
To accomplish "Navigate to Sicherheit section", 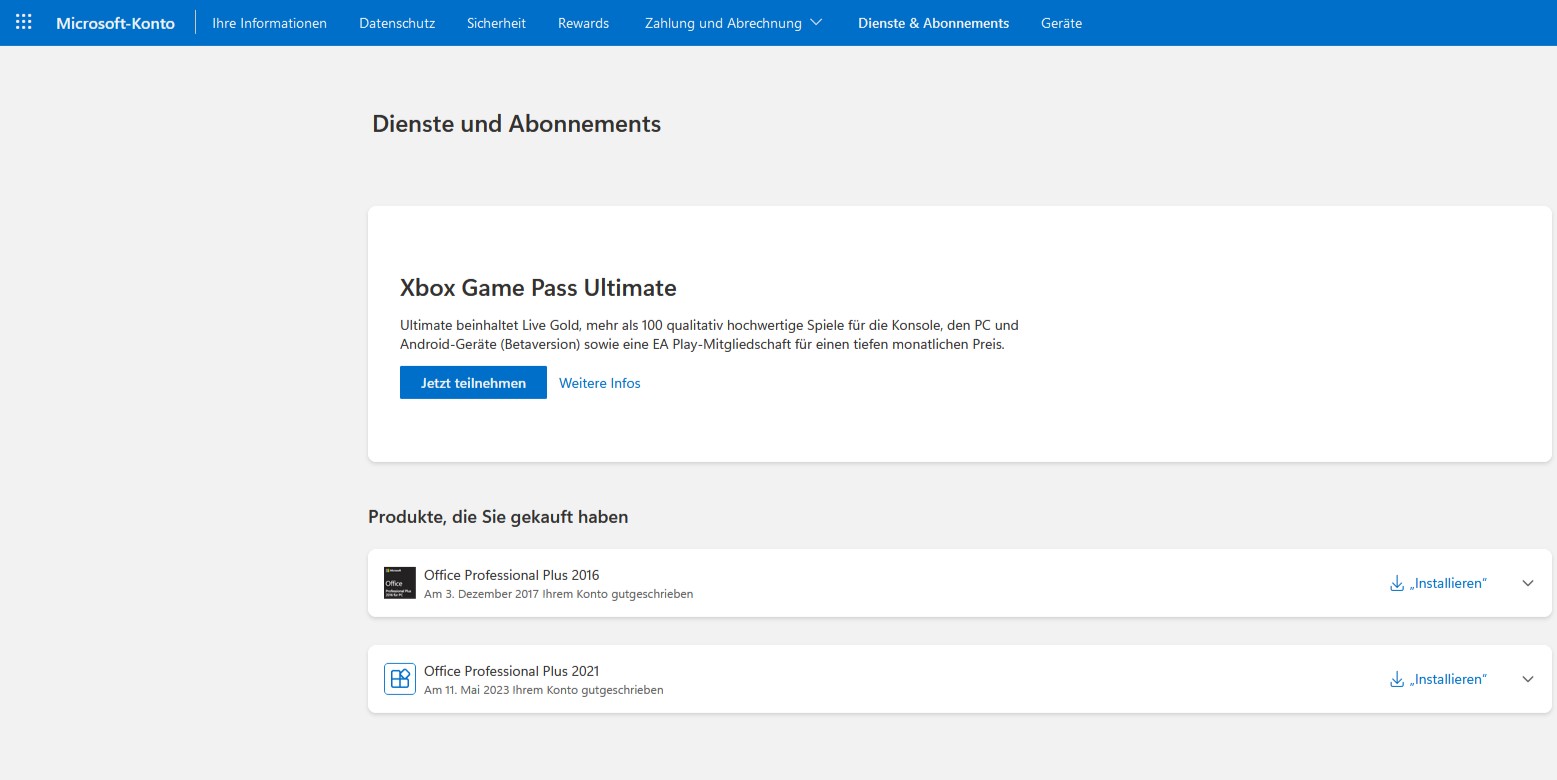I will point(496,23).
